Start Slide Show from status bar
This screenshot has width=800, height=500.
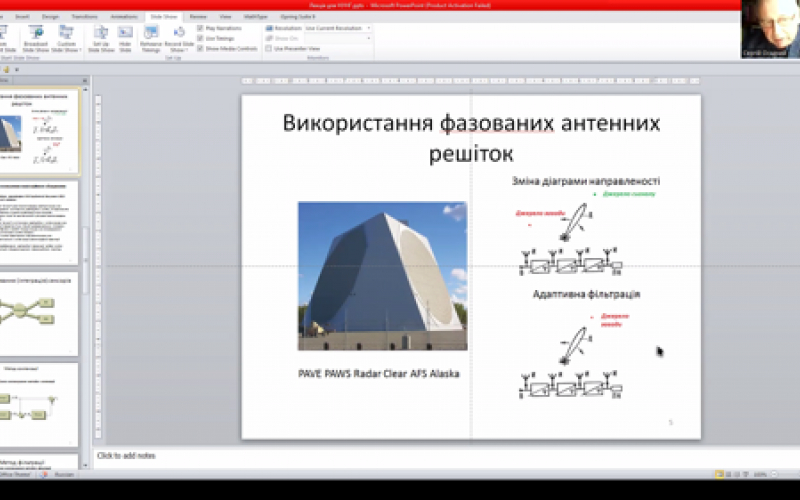(745, 474)
